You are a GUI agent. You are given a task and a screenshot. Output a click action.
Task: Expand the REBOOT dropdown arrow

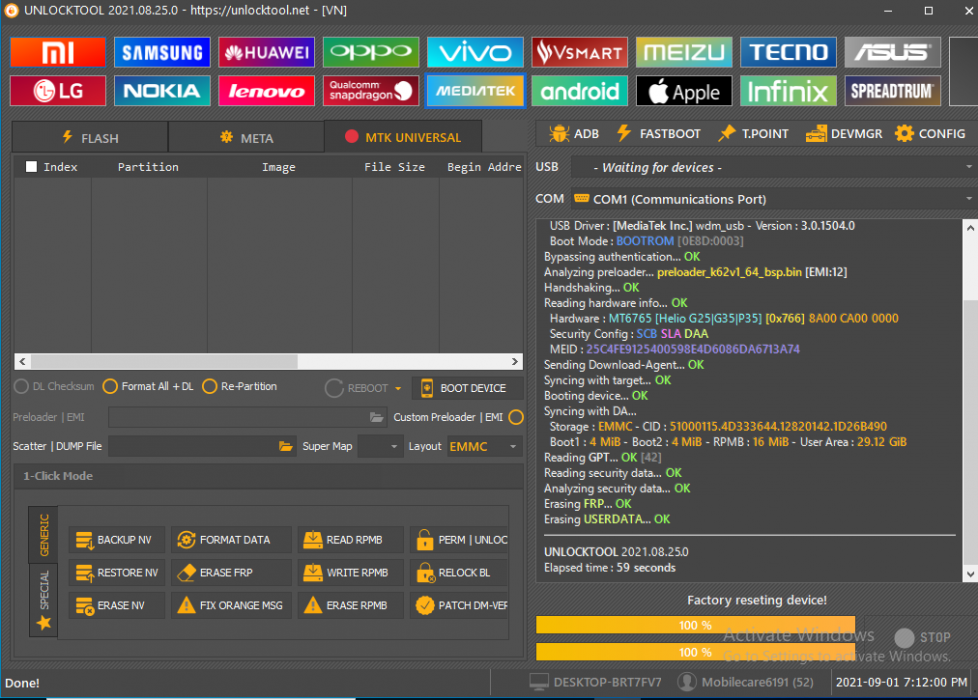click(x=398, y=388)
